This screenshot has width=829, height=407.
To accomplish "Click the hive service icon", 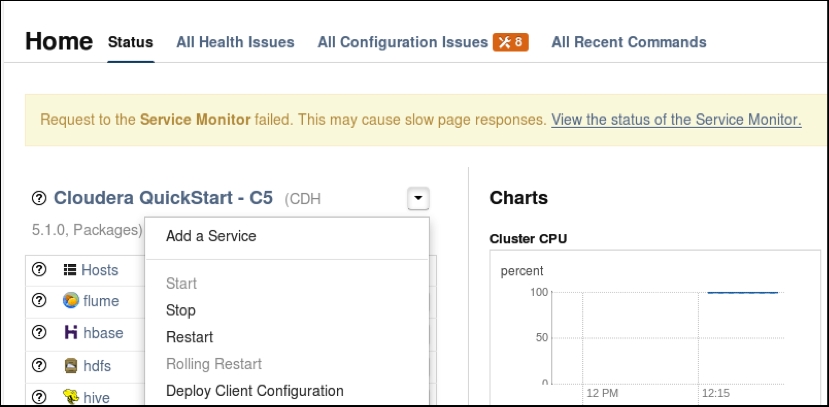I will [x=71, y=397].
